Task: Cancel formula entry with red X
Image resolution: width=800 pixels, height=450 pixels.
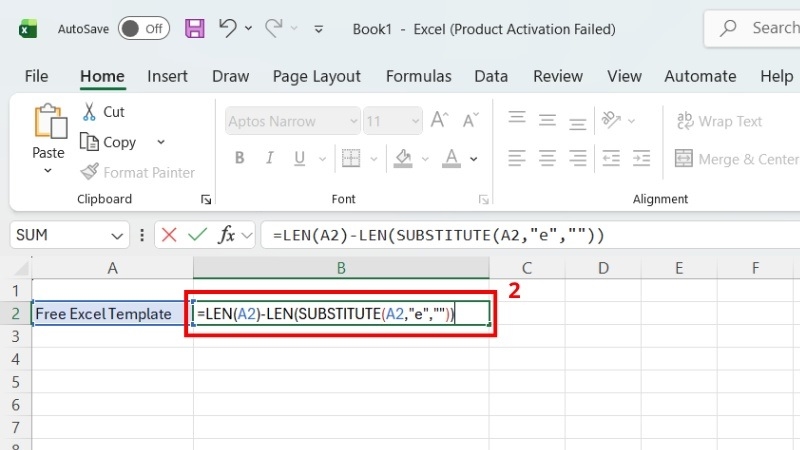Action: click(169, 235)
